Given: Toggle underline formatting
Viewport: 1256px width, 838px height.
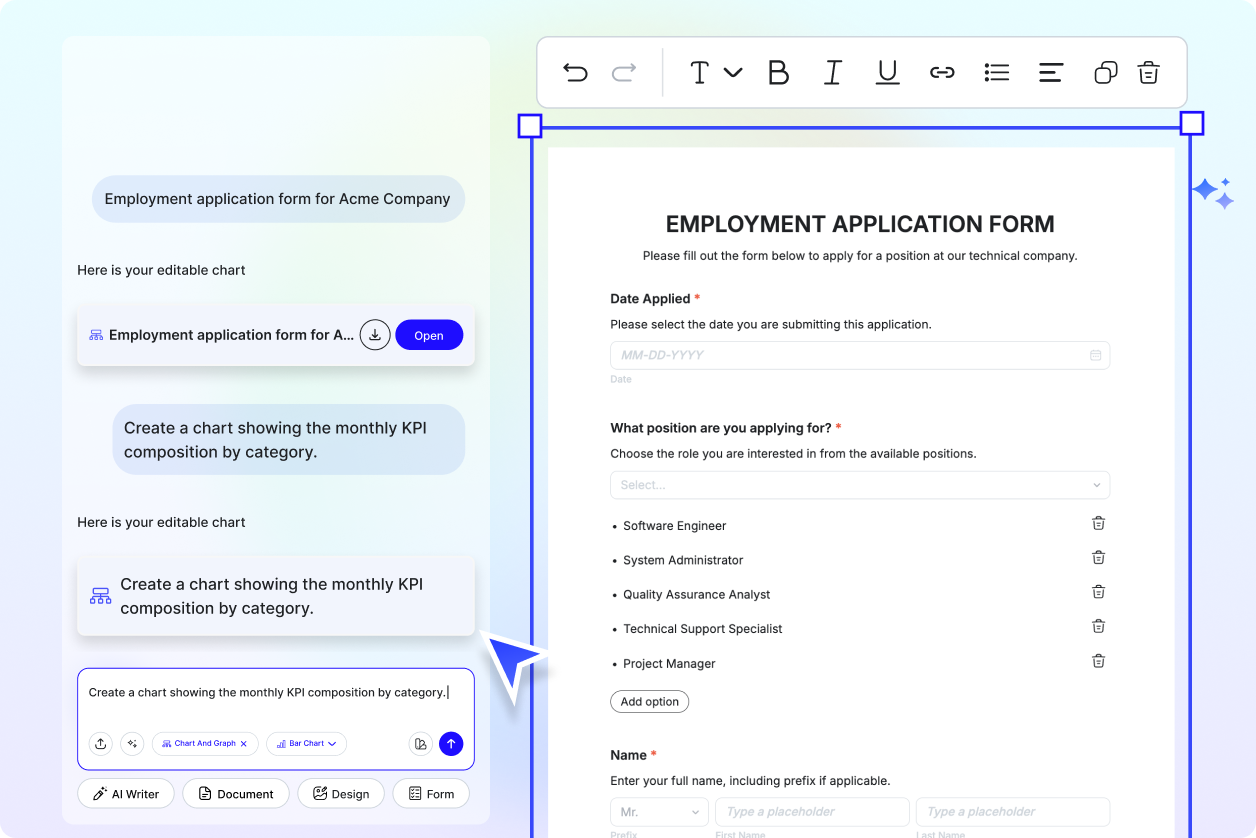Looking at the screenshot, I should coord(887,72).
